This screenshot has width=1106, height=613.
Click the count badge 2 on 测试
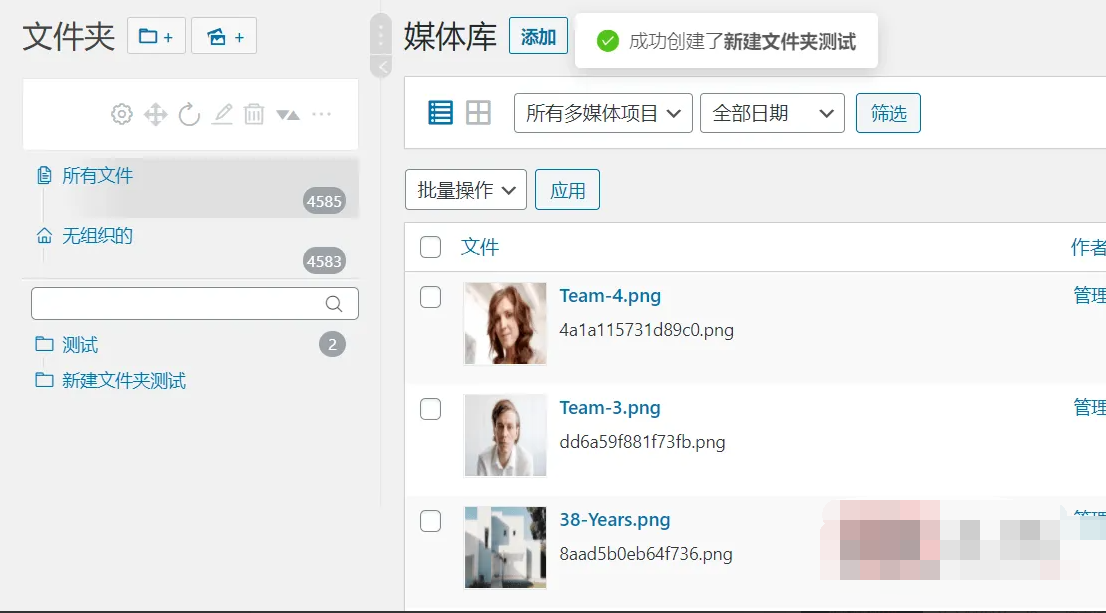click(x=332, y=344)
